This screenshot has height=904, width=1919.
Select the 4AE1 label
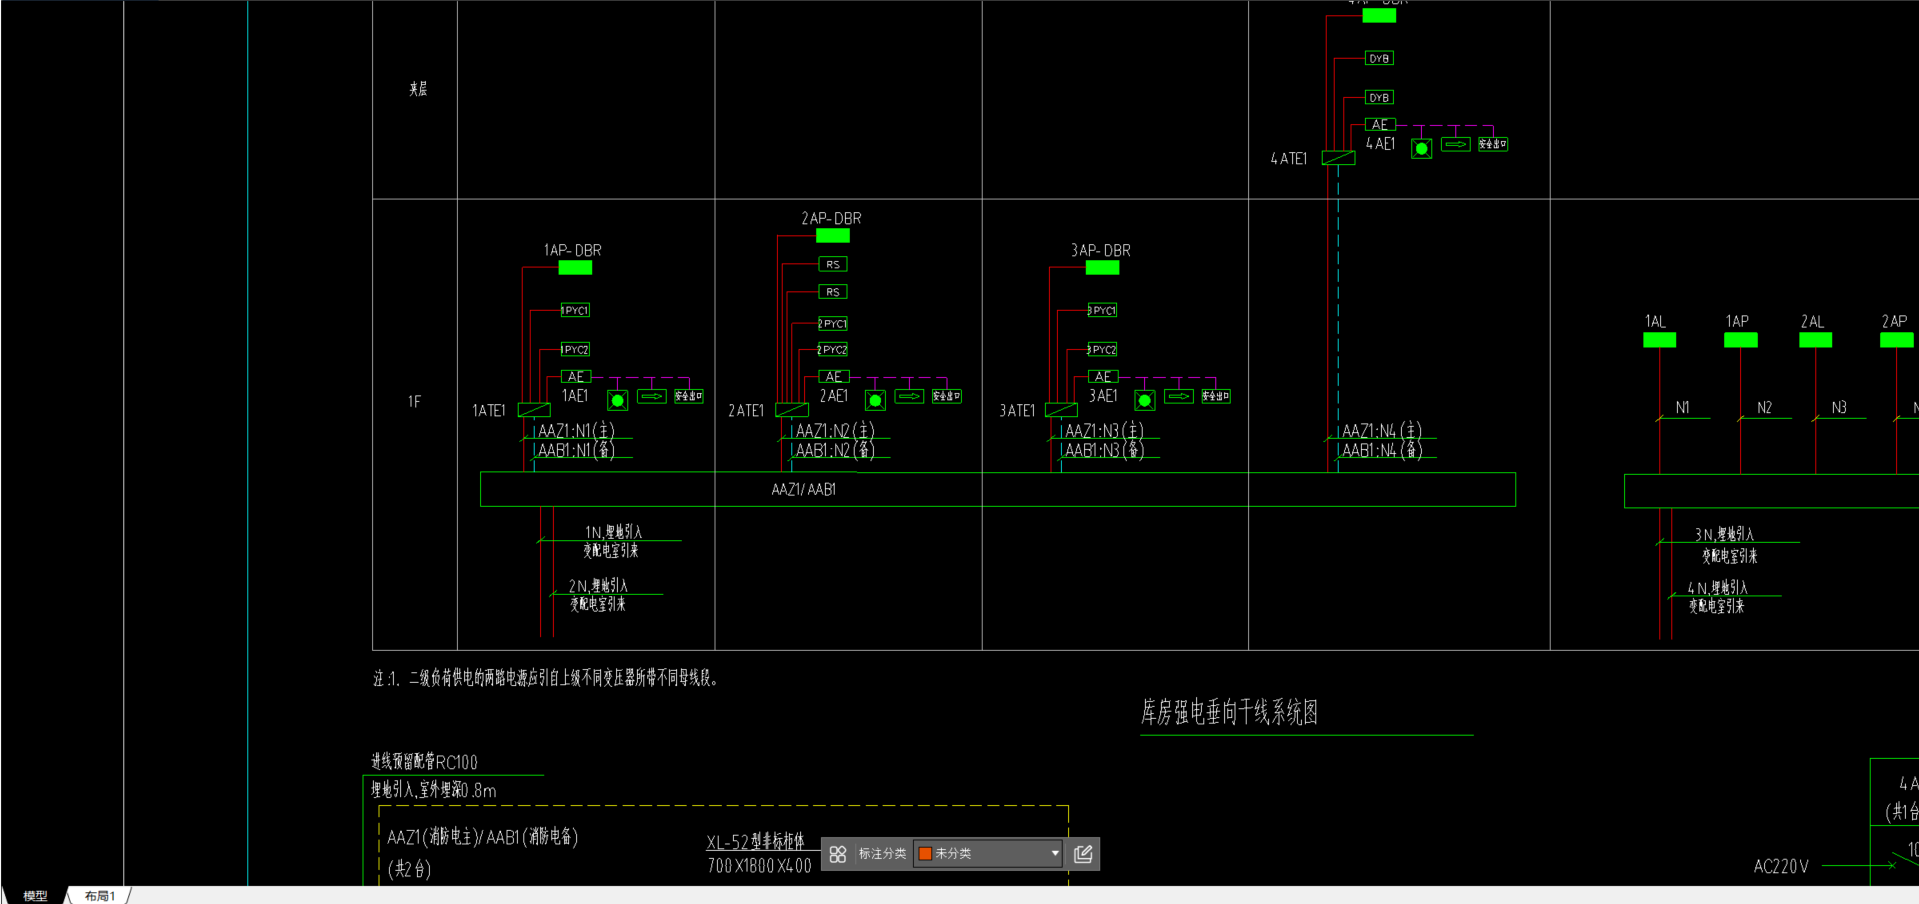[x=1381, y=144]
